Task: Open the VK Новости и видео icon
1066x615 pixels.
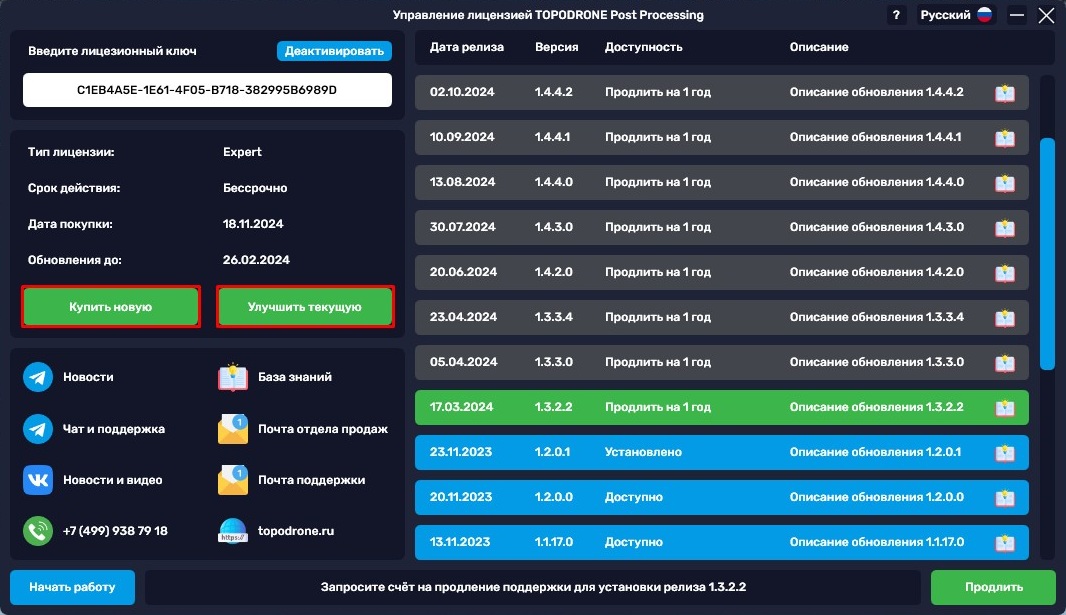Action: click(x=38, y=480)
